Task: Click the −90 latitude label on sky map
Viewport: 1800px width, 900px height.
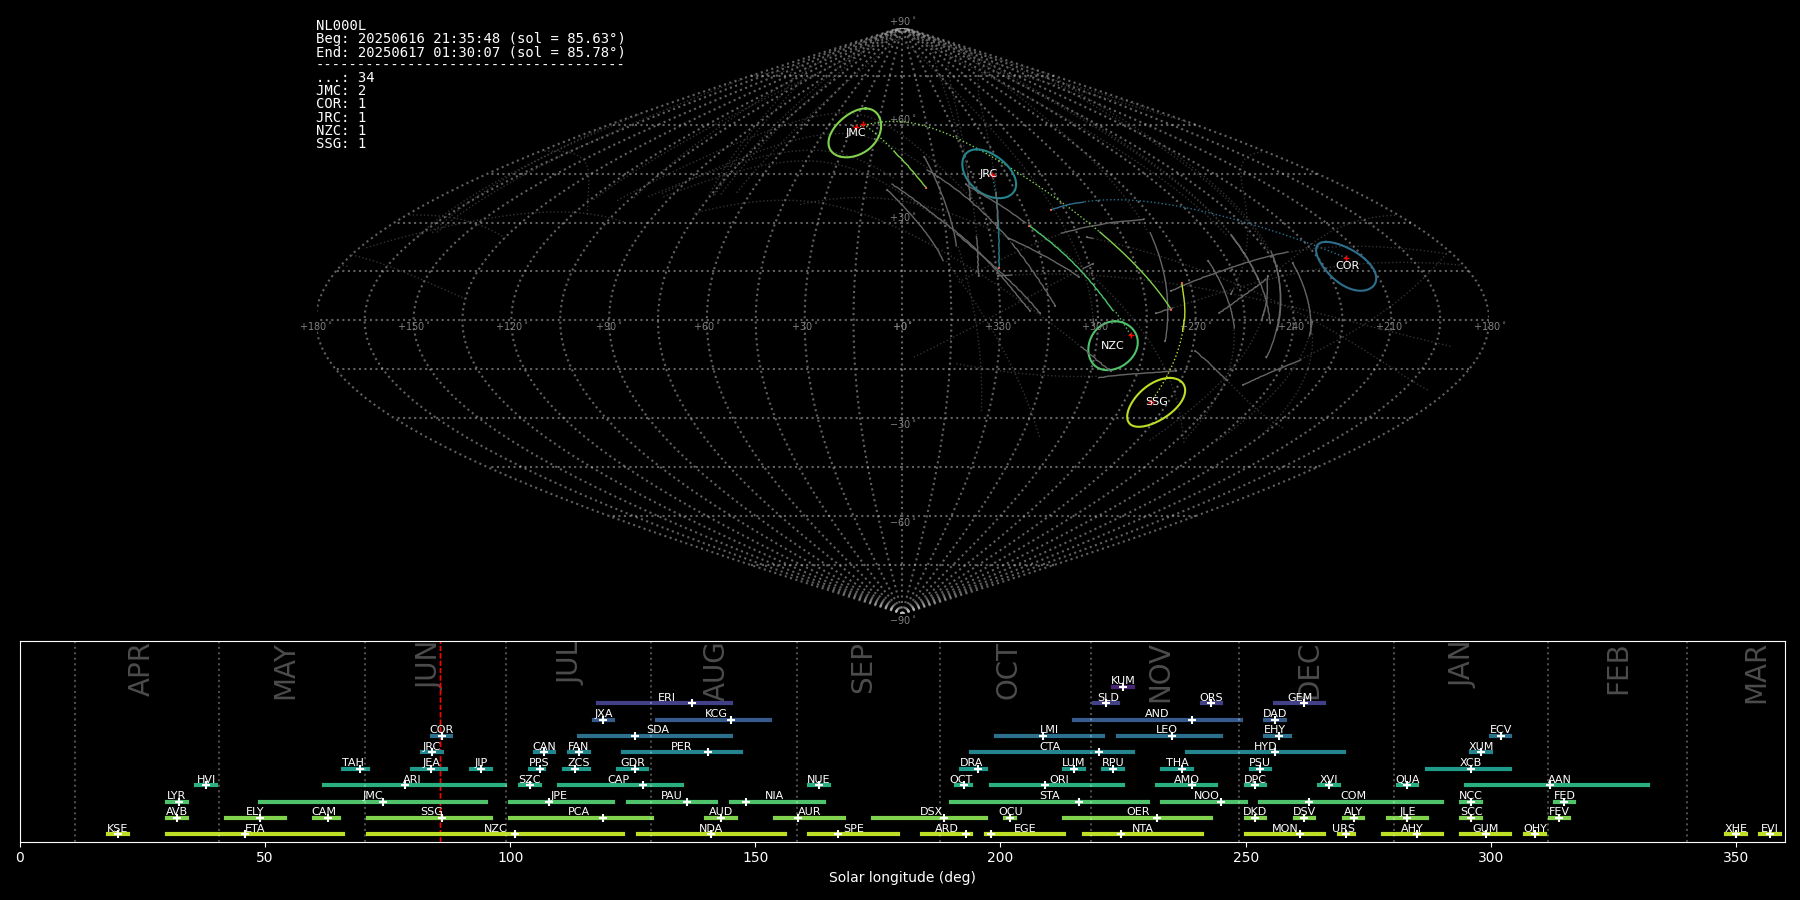Action: [x=902, y=621]
